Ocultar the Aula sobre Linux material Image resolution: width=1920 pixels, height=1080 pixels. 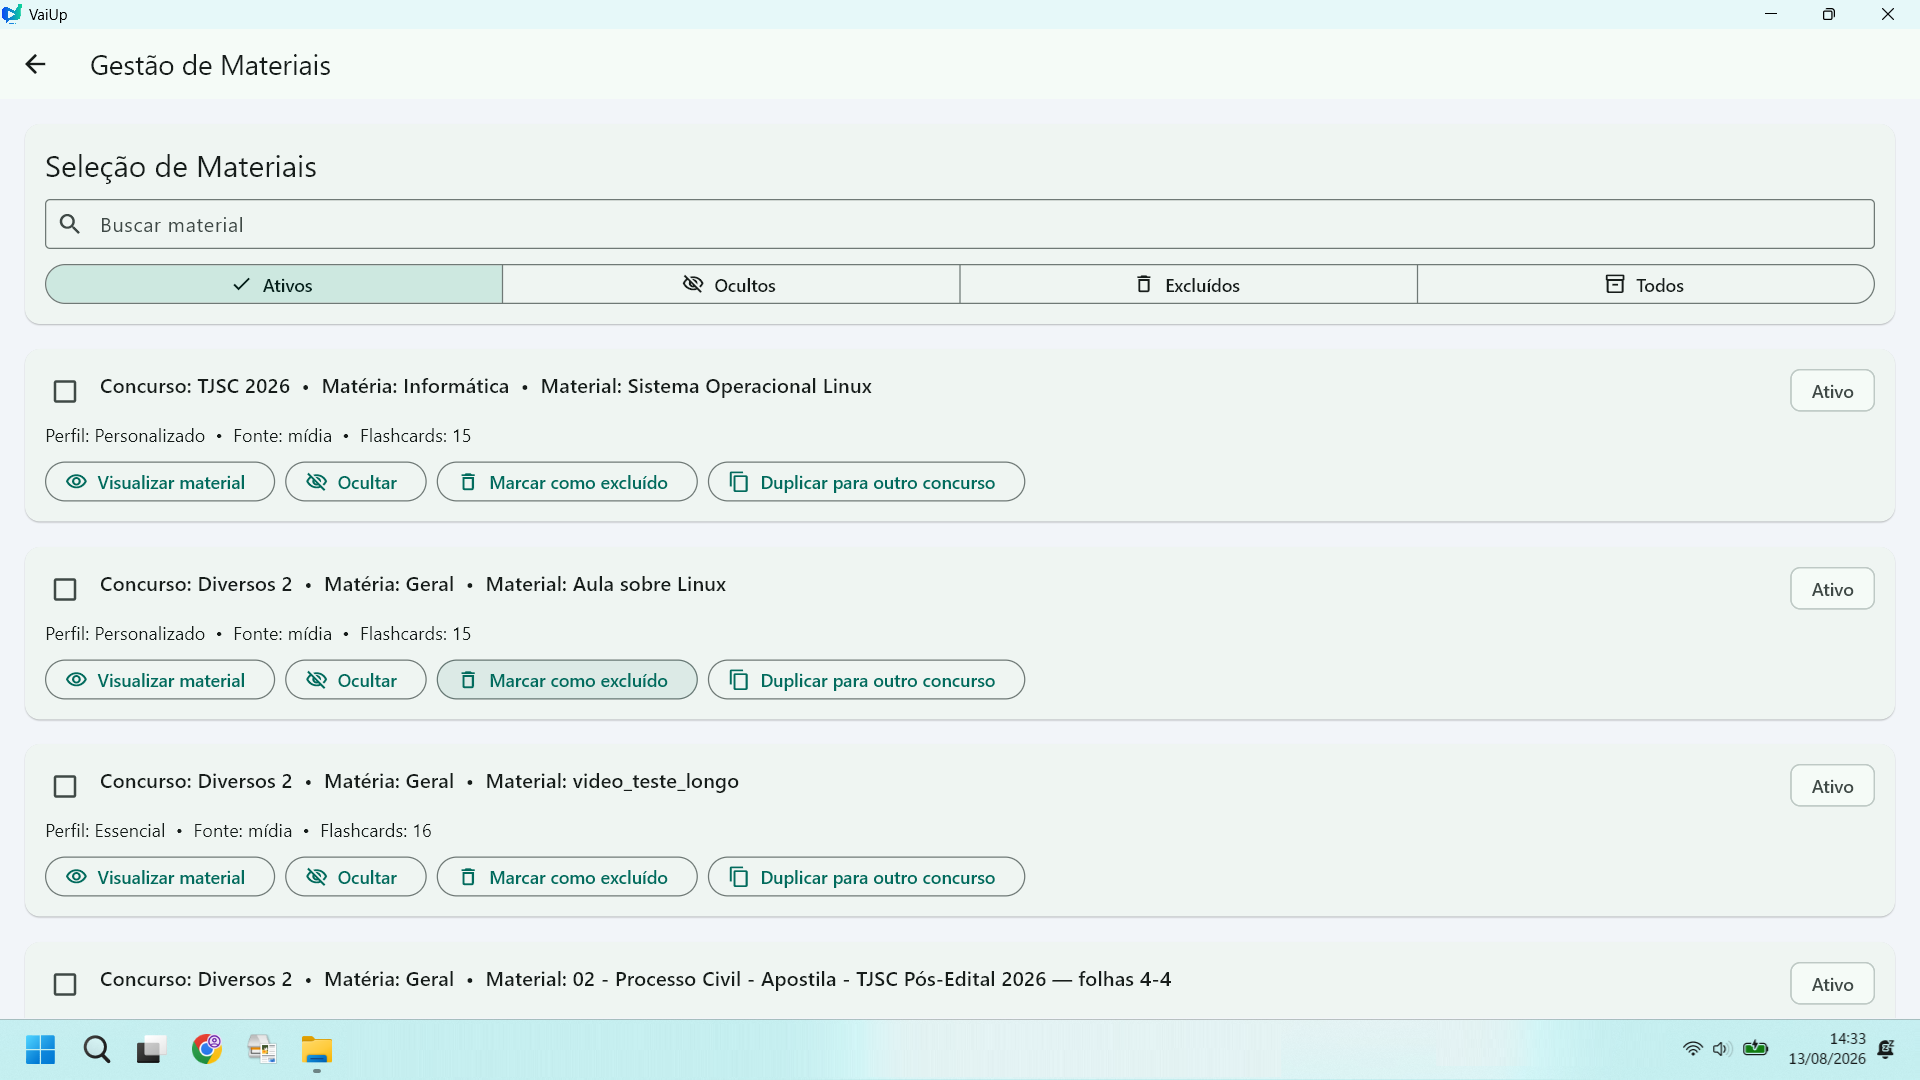[x=356, y=680]
